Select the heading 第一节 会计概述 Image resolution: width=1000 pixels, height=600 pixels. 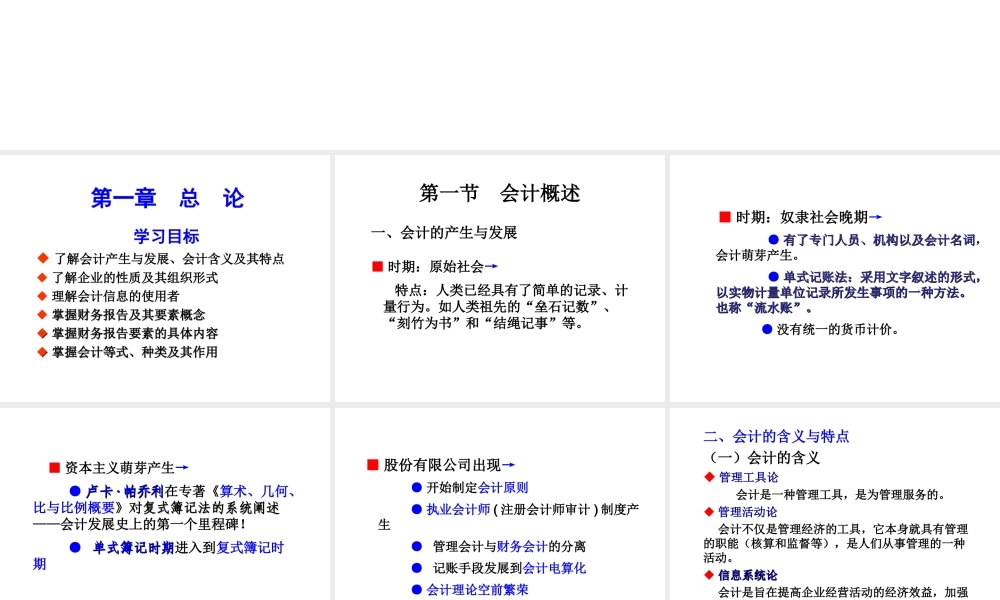(500, 194)
